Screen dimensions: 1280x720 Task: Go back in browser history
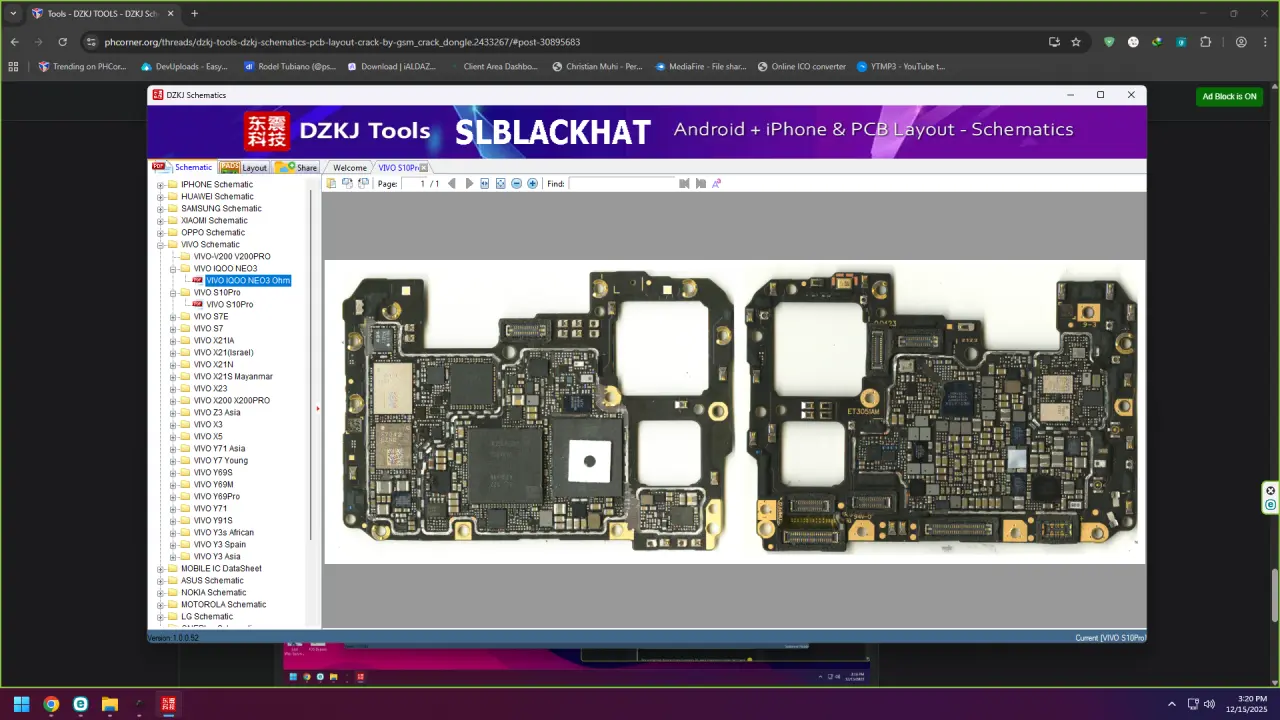14,42
